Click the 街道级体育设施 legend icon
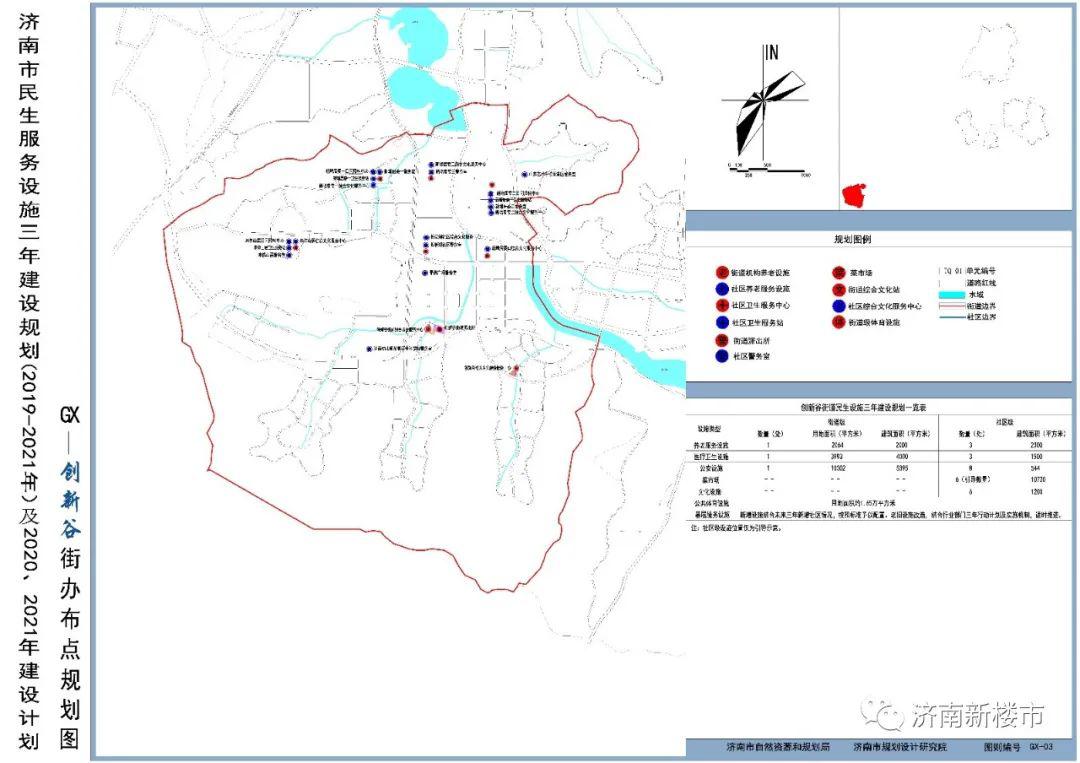 (x=837, y=323)
